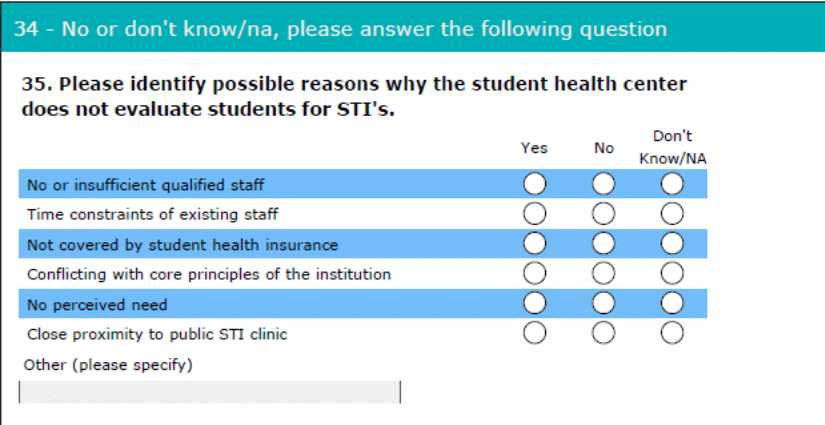825x425 pixels.
Task: Select No for Time constraints of existing staff
Action: point(603,214)
